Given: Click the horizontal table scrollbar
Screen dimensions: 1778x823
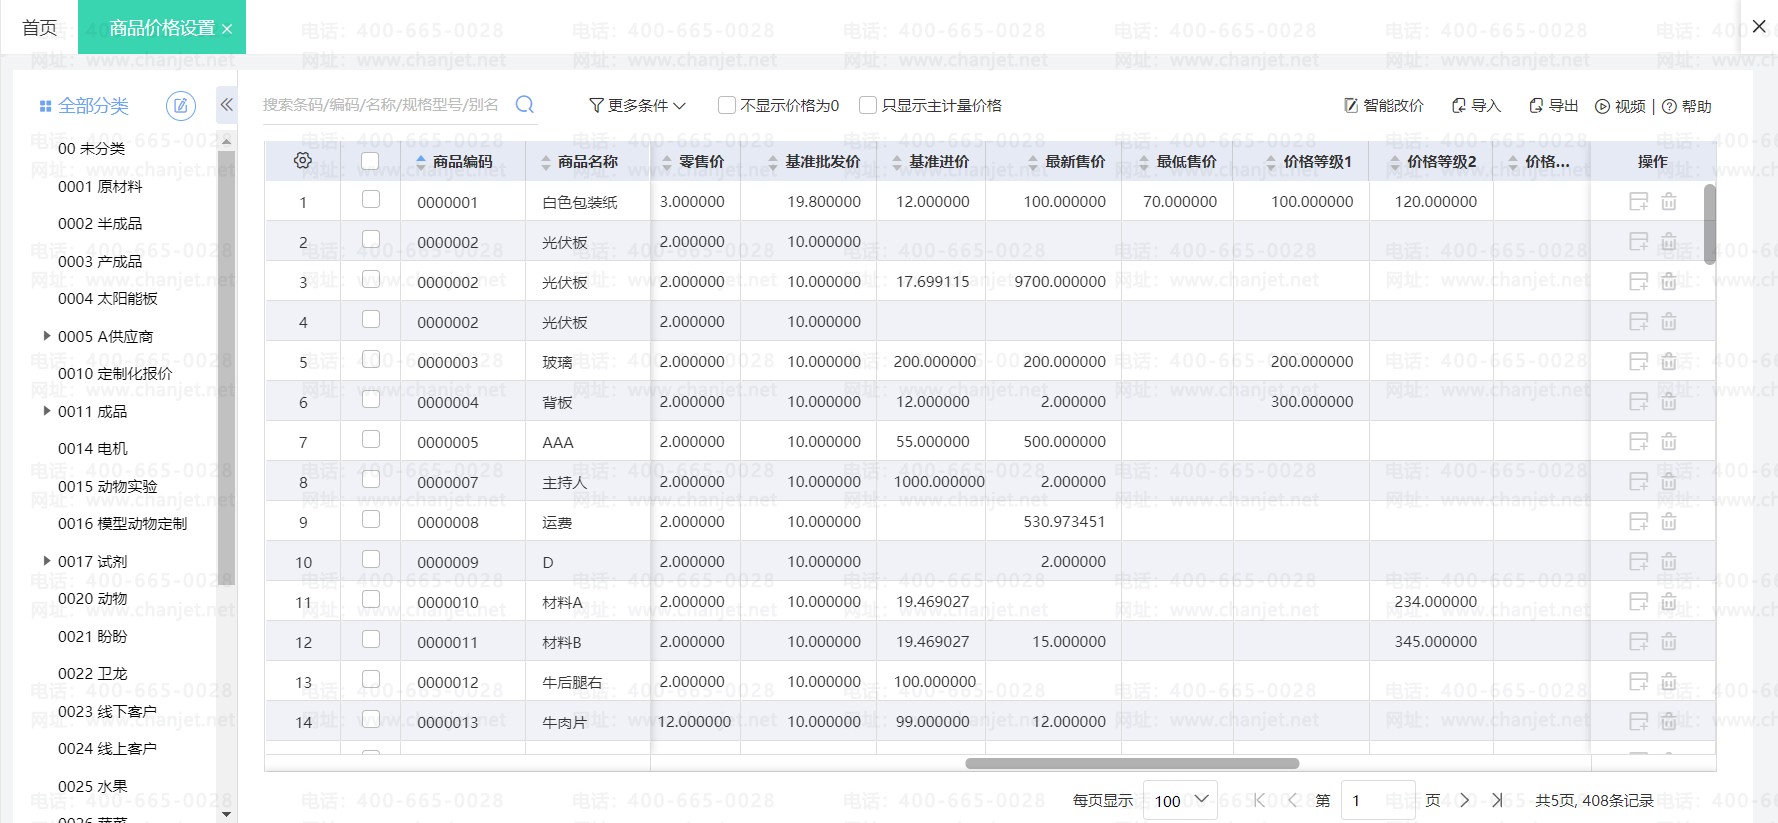Looking at the screenshot, I should tap(1132, 763).
